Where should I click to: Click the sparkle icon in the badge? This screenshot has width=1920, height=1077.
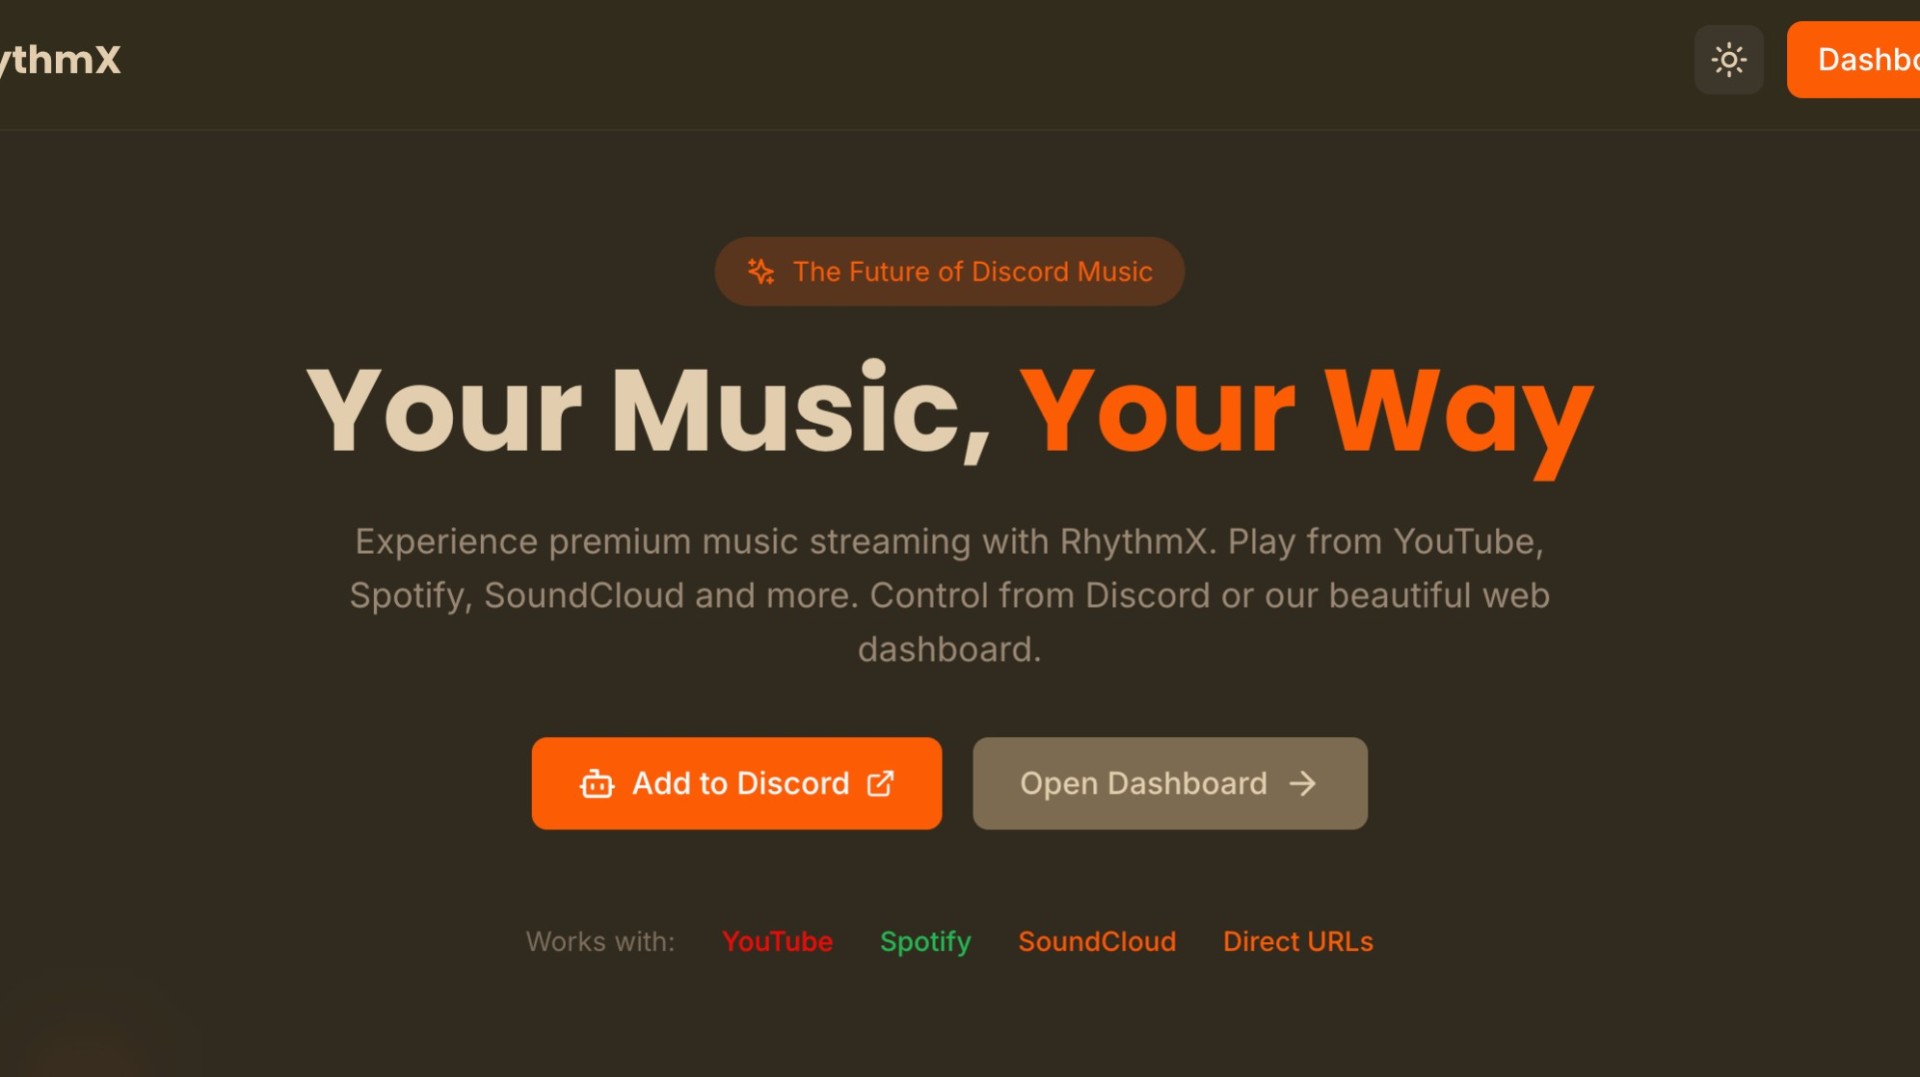(761, 272)
